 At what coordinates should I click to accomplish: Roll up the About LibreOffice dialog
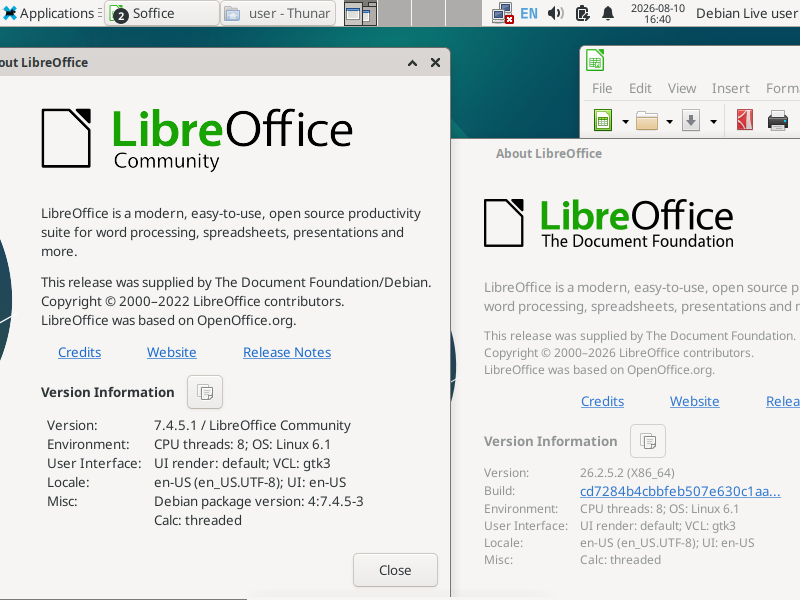[412, 63]
